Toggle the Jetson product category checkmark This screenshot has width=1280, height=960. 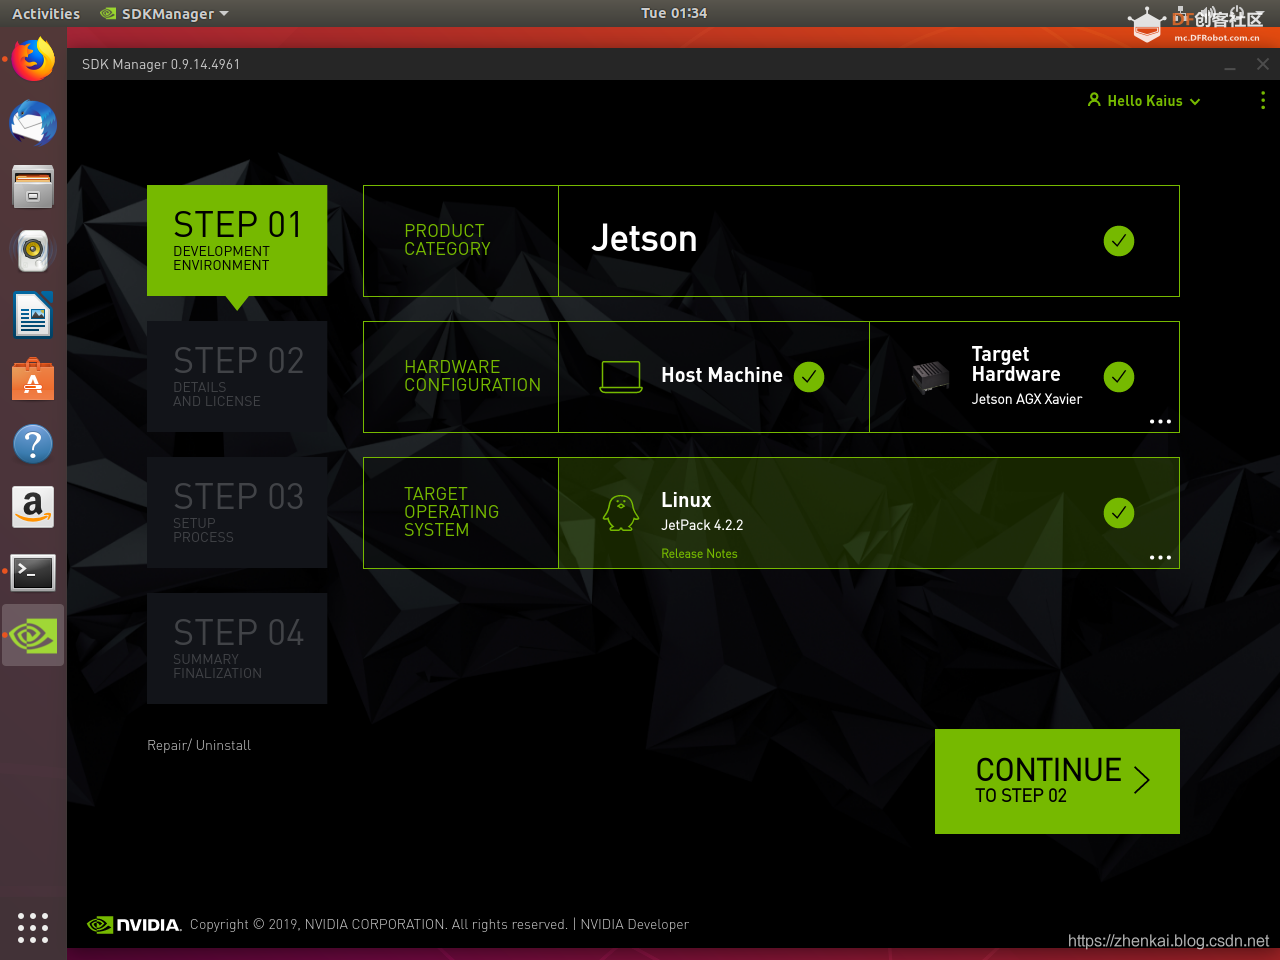(x=1119, y=241)
